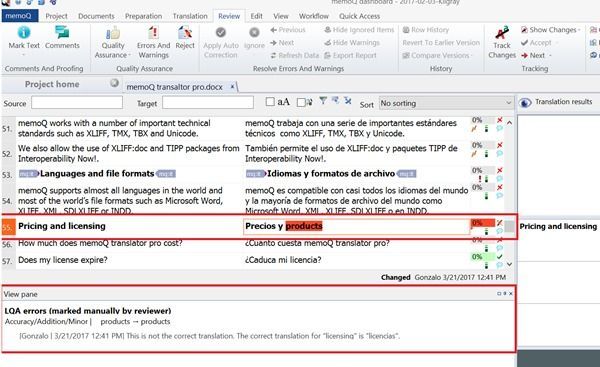Close the memoQ transaltor pro.docx tab

232,87
